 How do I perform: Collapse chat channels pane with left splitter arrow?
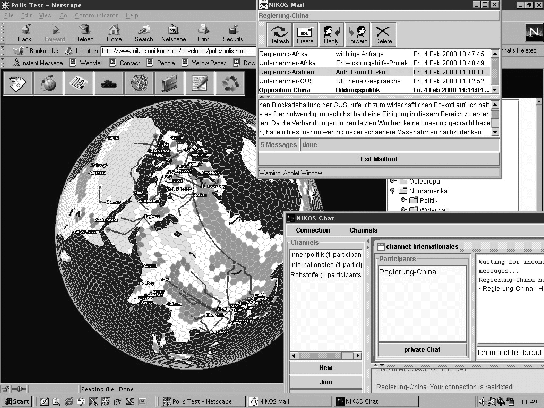pyautogui.click(x=368, y=240)
